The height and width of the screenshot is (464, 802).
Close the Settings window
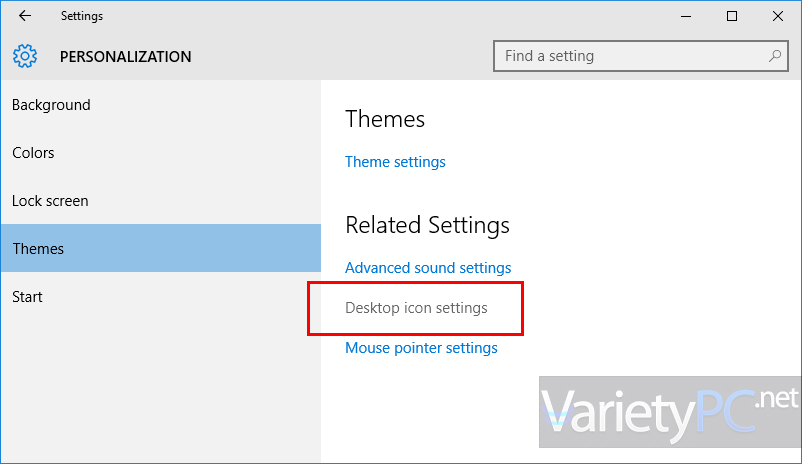pyautogui.click(x=778, y=16)
